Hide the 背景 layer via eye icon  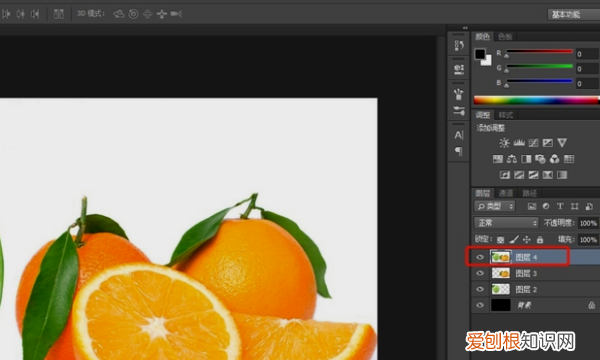(x=480, y=305)
